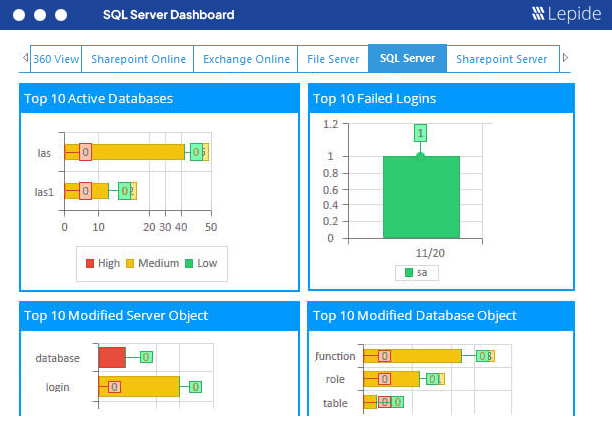Click the green label on database row
This screenshot has height=430, width=612.
[x=146, y=357]
